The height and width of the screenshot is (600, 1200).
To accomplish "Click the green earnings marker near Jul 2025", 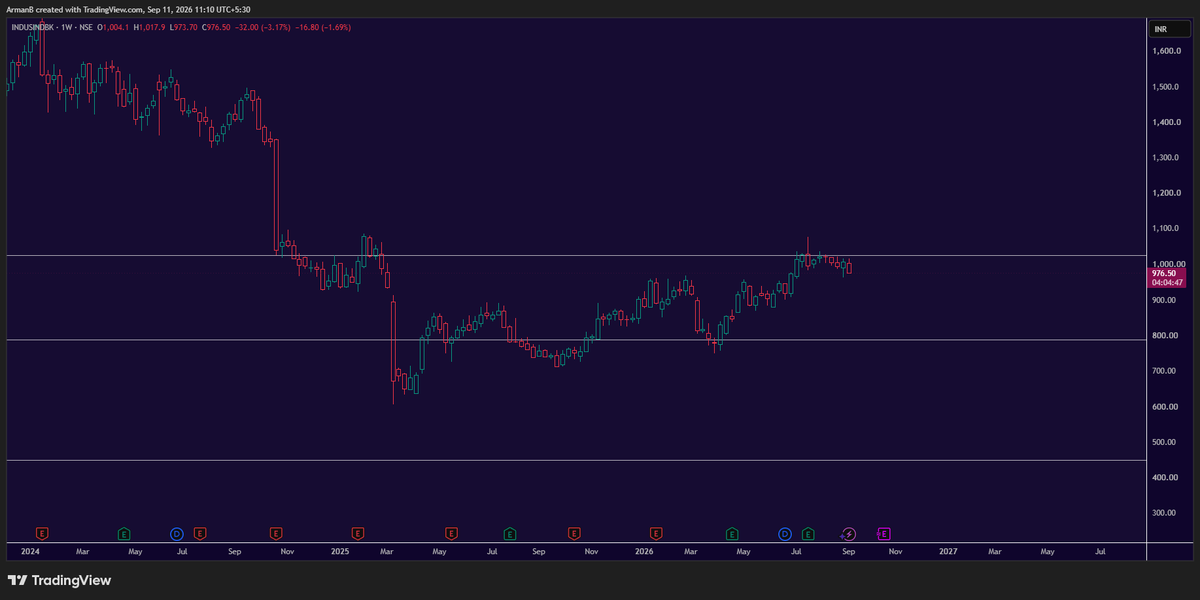I will pos(509,534).
